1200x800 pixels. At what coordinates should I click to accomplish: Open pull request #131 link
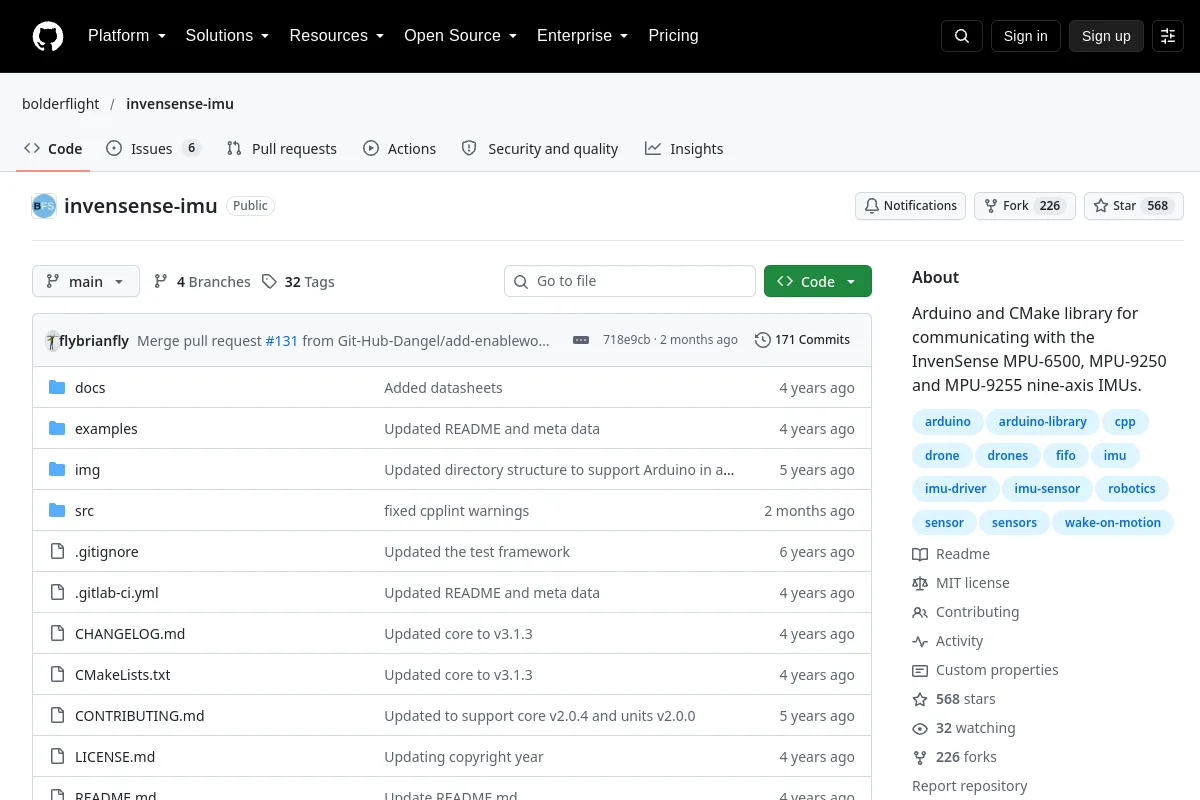pyautogui.click(x=282, y=341)
